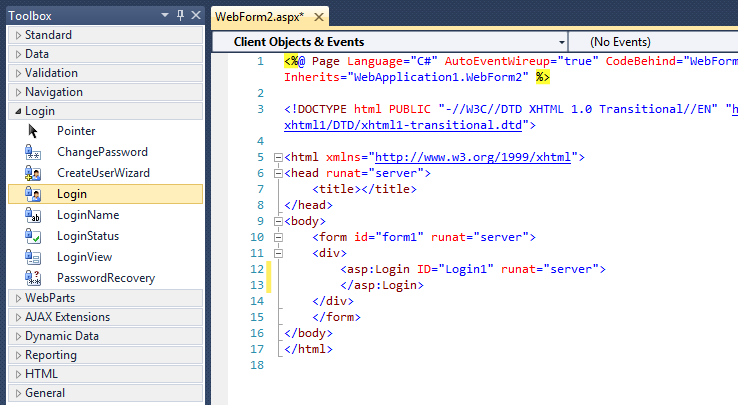Click the title tag on line 7
Screen dimensions: 738x405
pos(364,189)
